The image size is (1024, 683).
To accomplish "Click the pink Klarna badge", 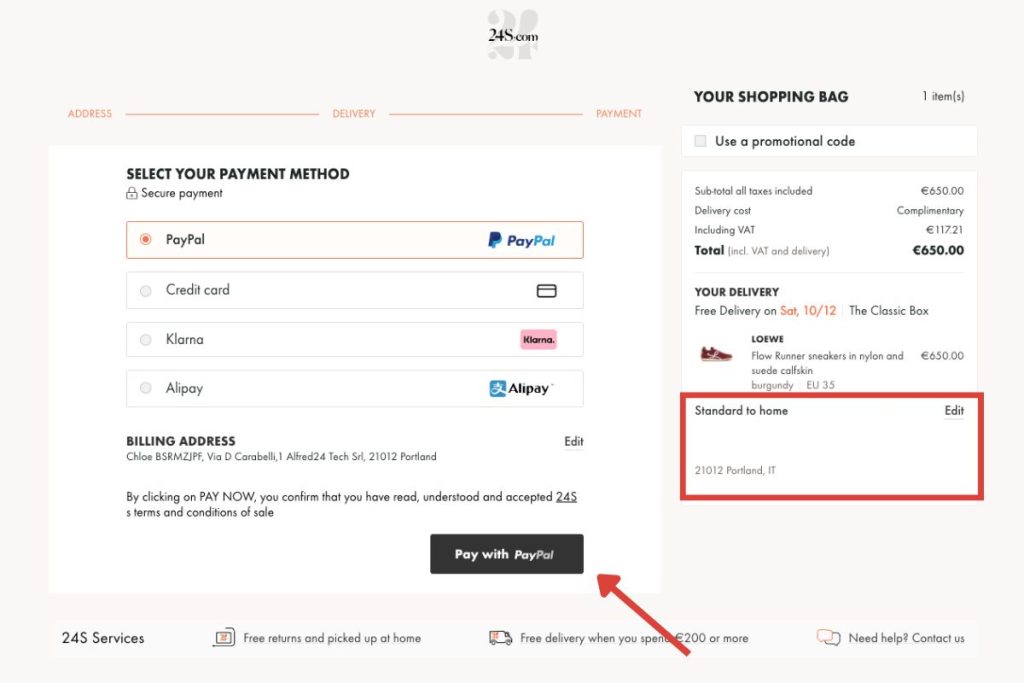I will point(538,340).
